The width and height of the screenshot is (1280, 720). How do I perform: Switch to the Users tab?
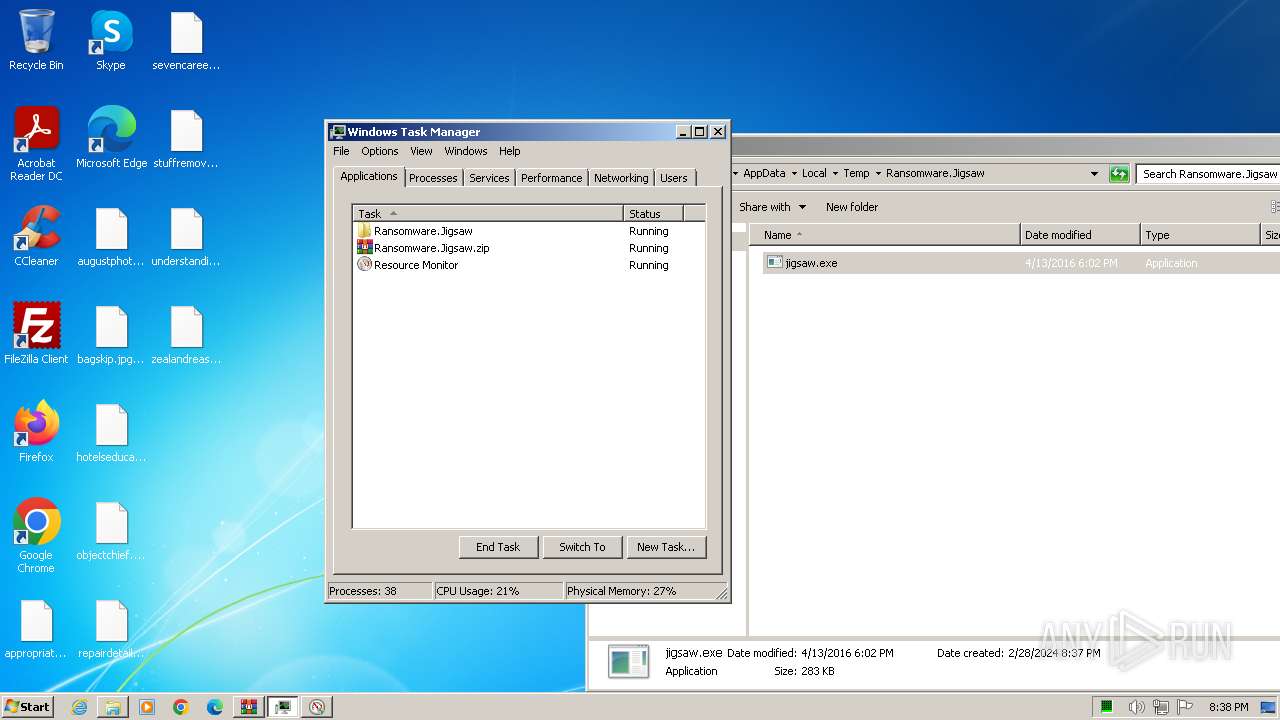pyautogui.click(x=674, y=178)
